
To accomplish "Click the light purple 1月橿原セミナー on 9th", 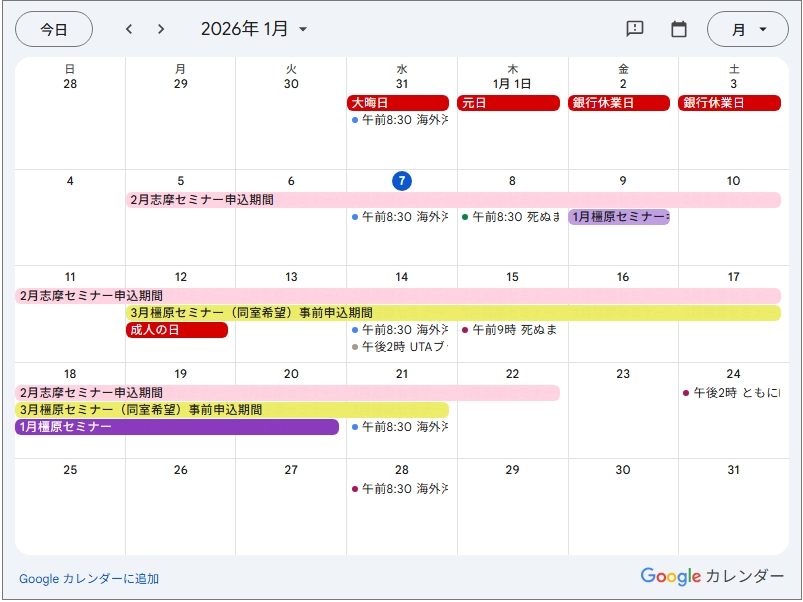I will point(619,217).
